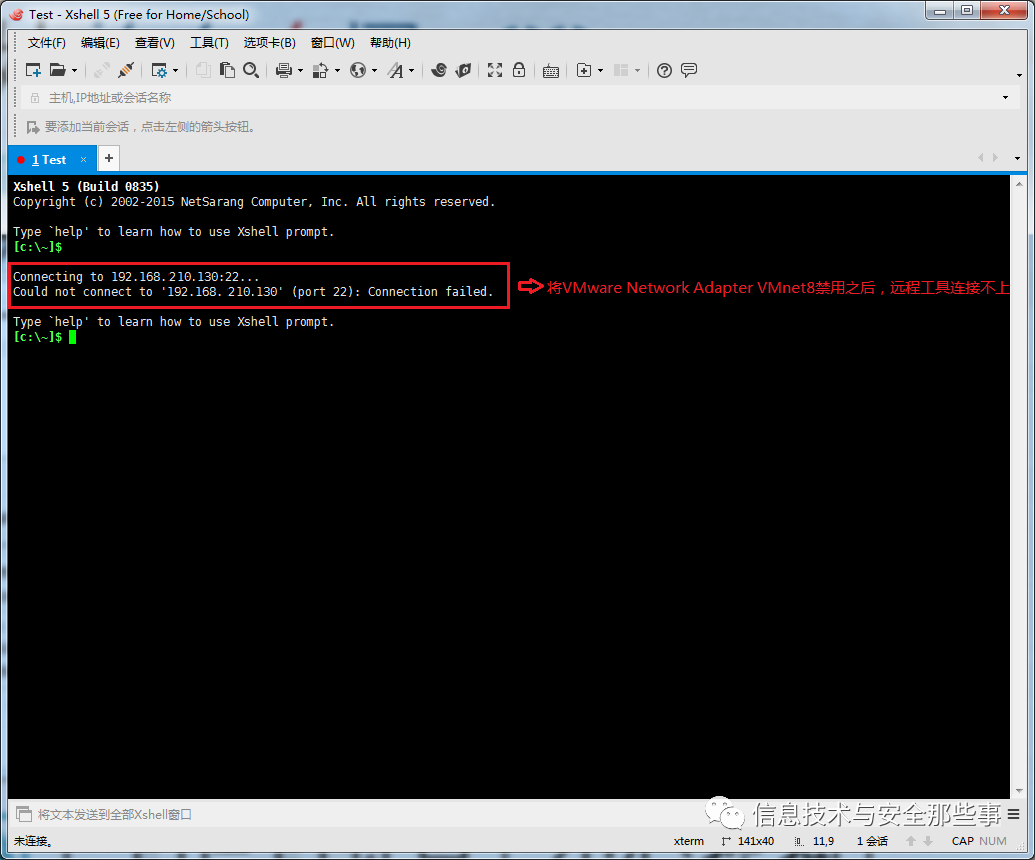Click the Copy icon in toolbar
Image resolution: width=1035 pixels, height=860 pixels.
tap(203, 70)
